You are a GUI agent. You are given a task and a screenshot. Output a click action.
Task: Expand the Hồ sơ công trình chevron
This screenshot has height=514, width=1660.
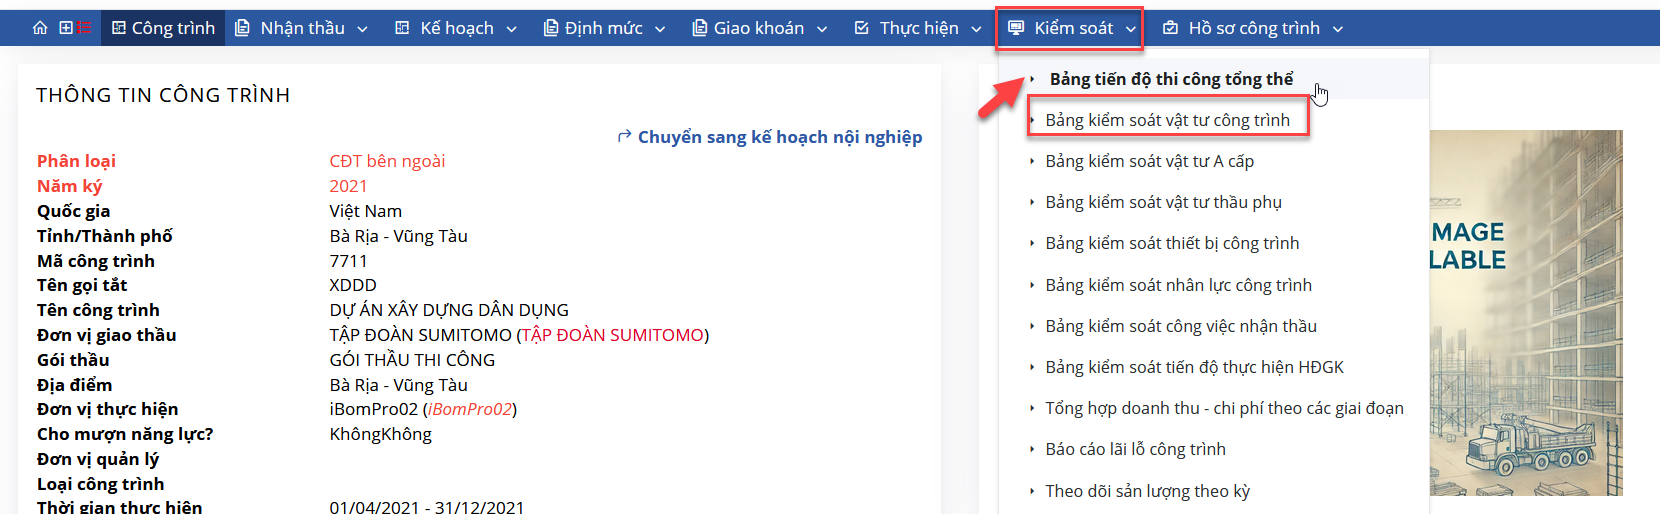(x=1338, y=29)
